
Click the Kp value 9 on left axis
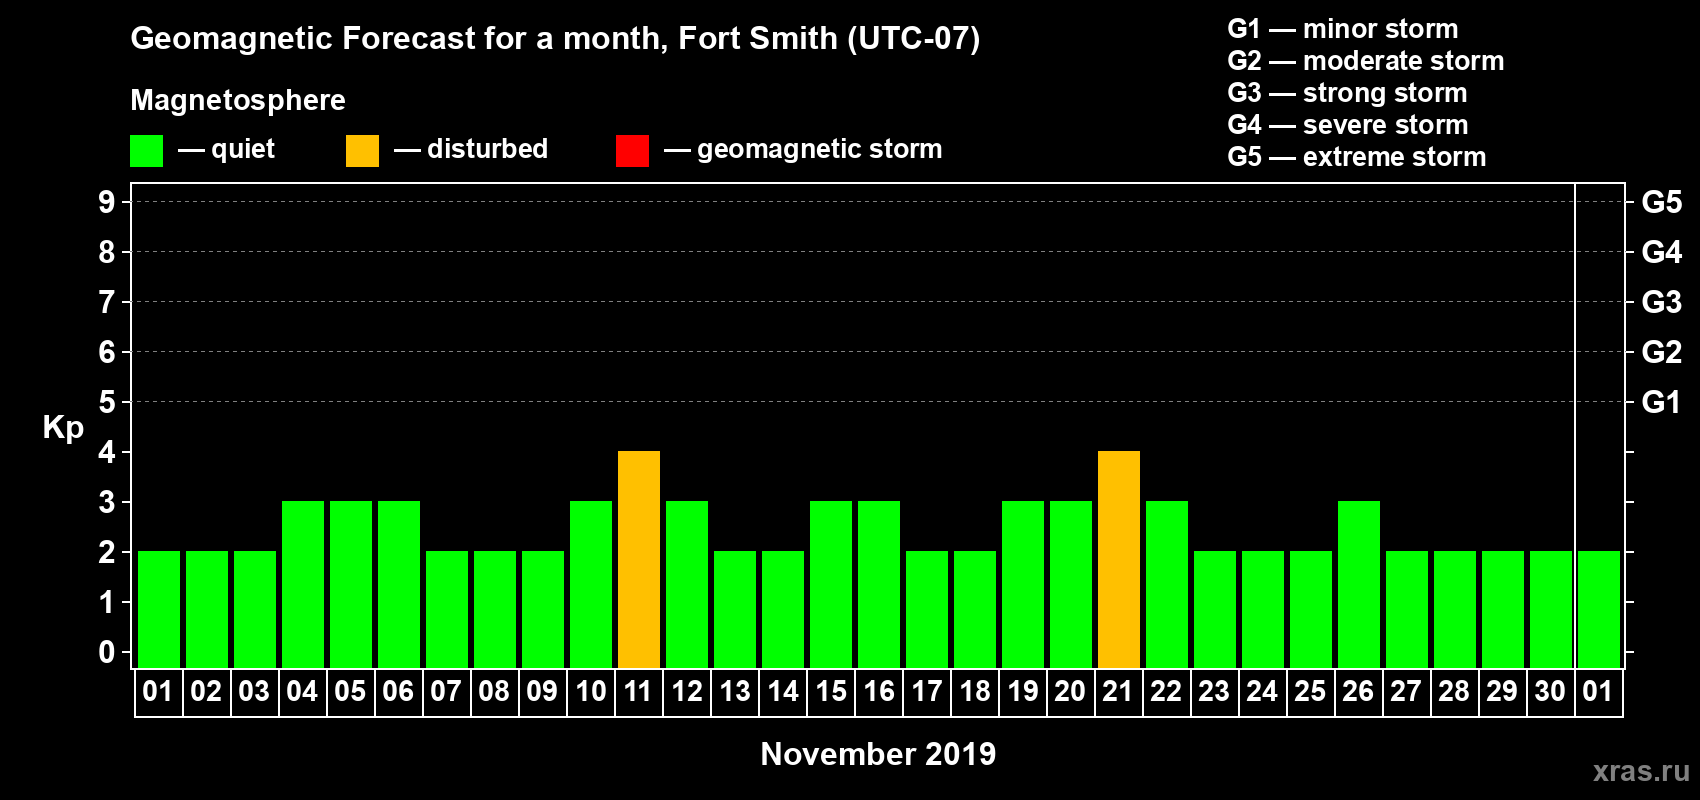pos(107,202)
